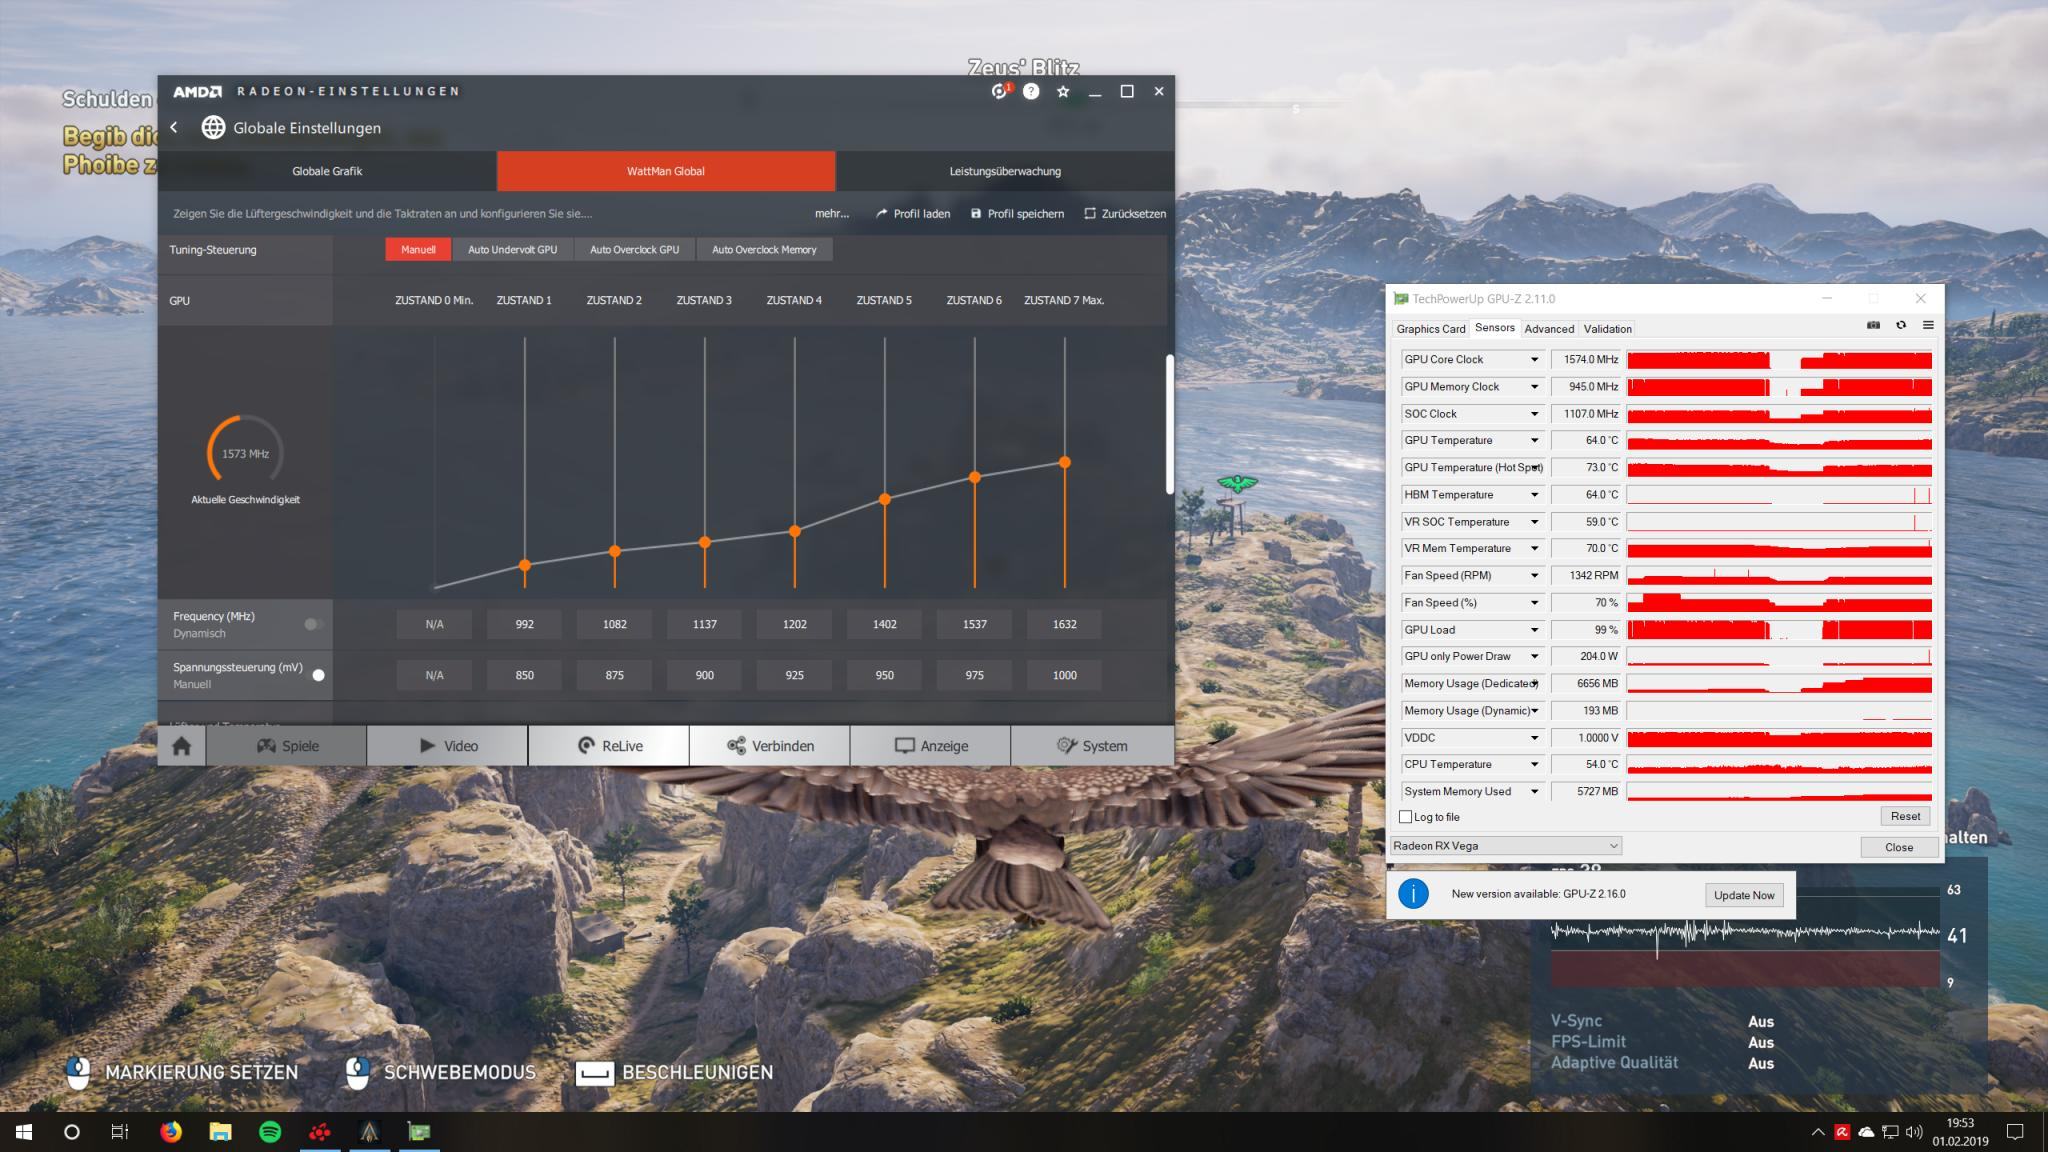Screen dimensions: 2048x1152
Task: Open Task View on the taskbar
Action: point(120,1132)
